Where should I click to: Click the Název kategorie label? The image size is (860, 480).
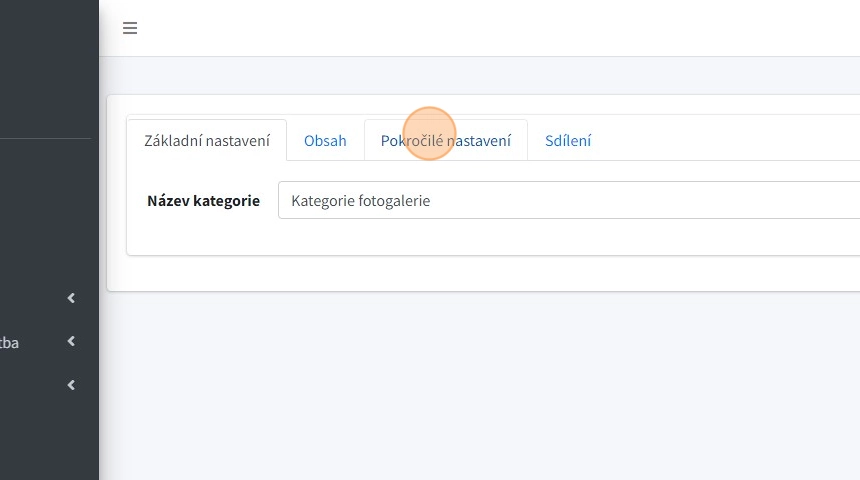(x=203, y=200)
